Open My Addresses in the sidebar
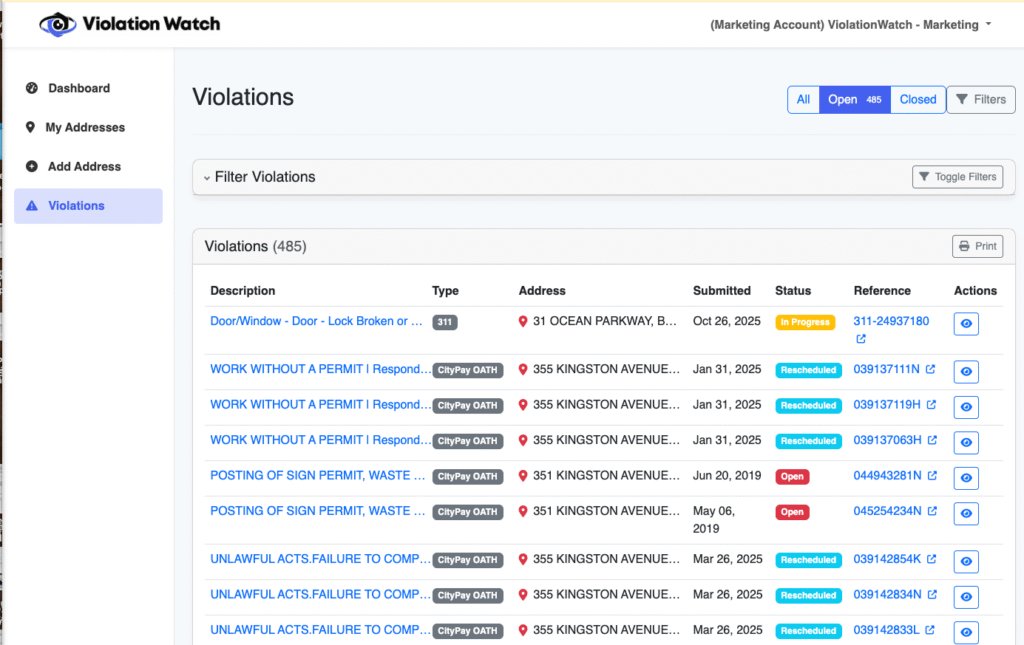The width and height of the screenshot is (1024, 645). tap(85, 127)
